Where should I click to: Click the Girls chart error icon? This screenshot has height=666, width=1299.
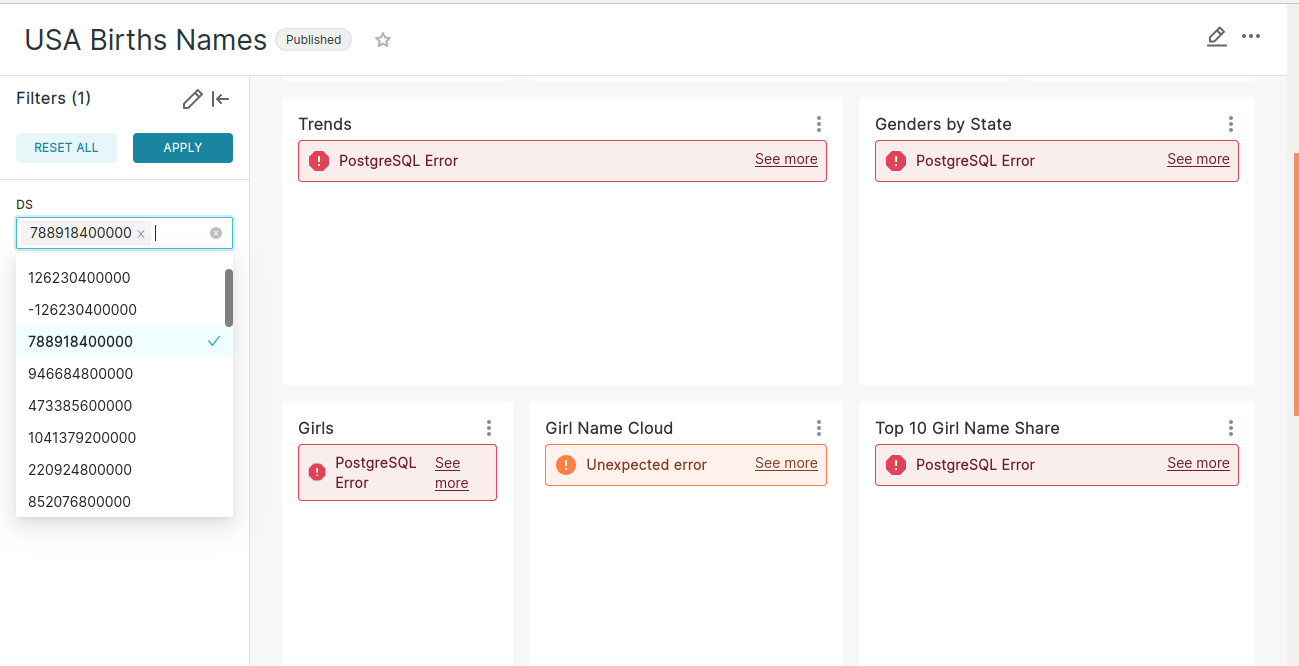coord(317,472)
